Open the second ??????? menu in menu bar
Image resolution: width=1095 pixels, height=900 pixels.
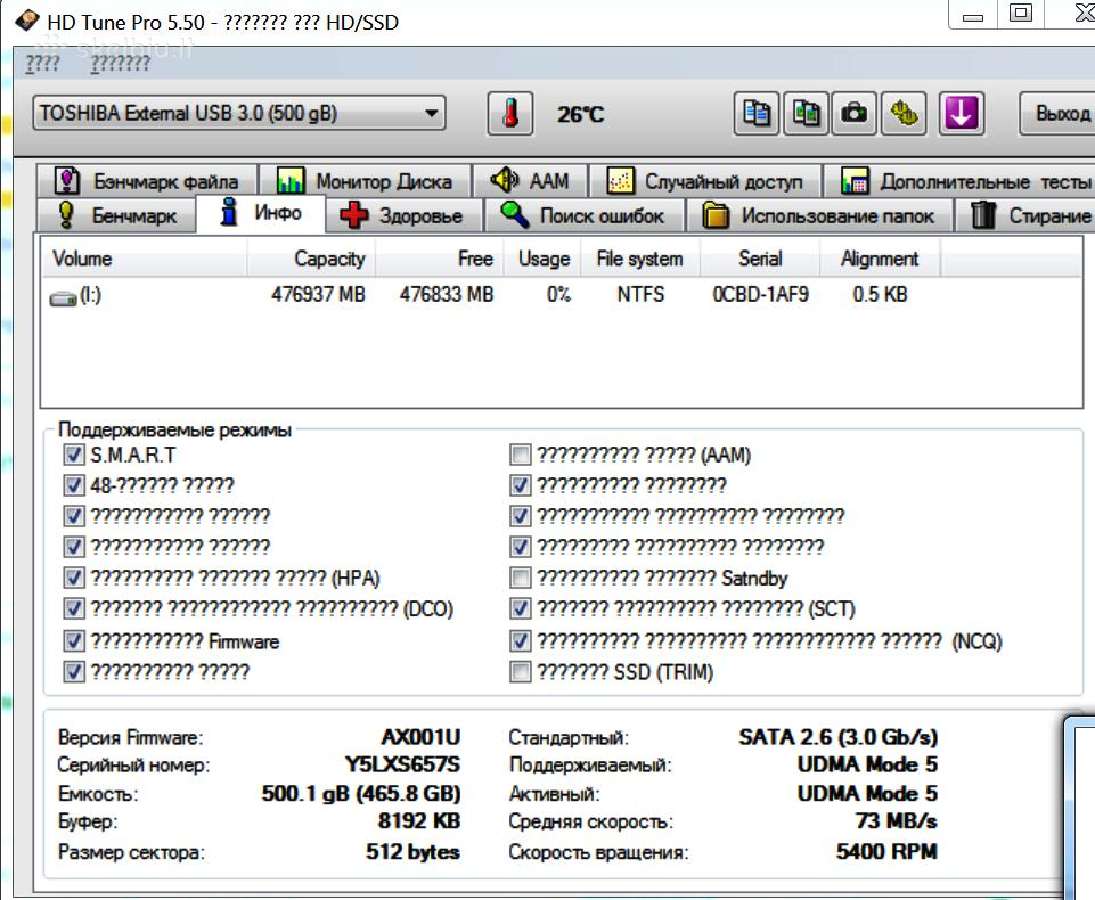pos(120,64)
